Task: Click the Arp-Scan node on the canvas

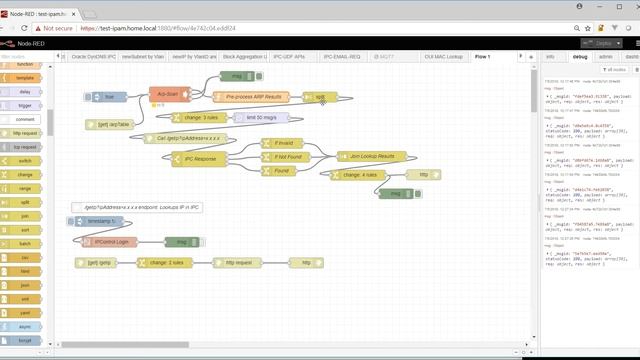Action: (x=170, y=94)
